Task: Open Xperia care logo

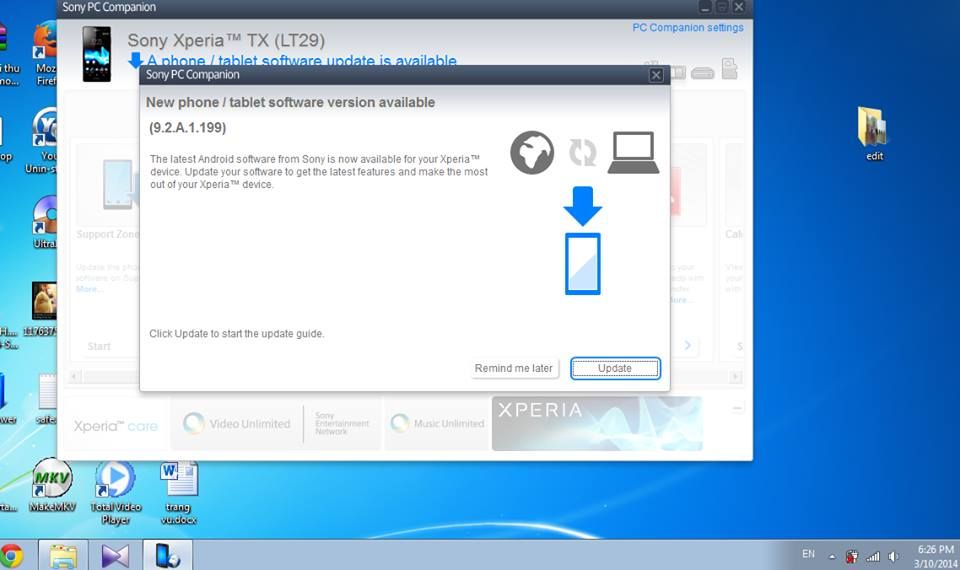Action: coord(116,426)
